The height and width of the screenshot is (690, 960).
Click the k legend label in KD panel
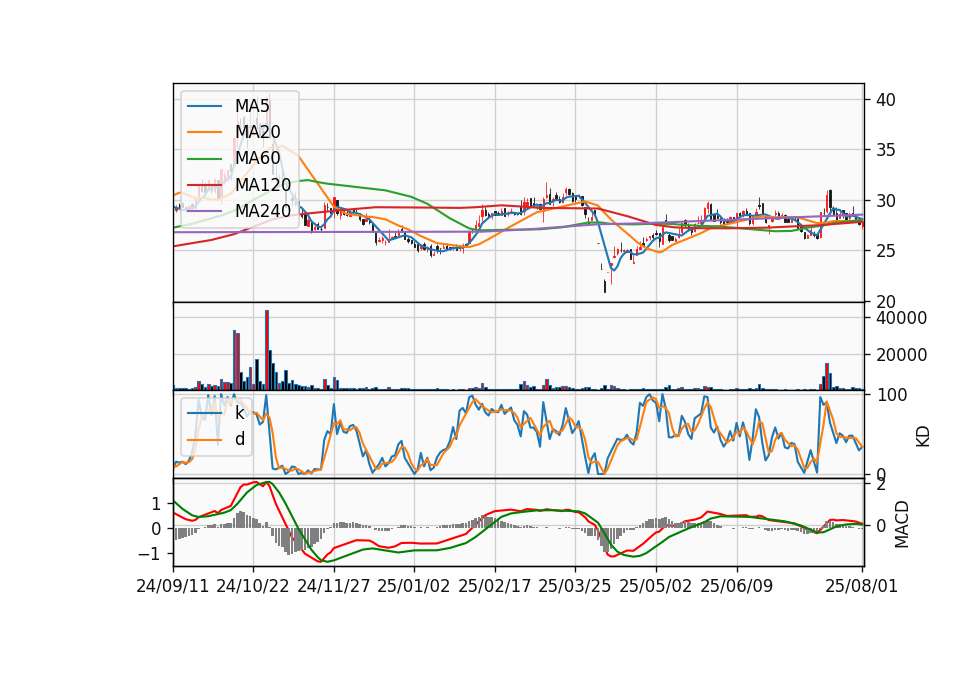tap(239, 413)
